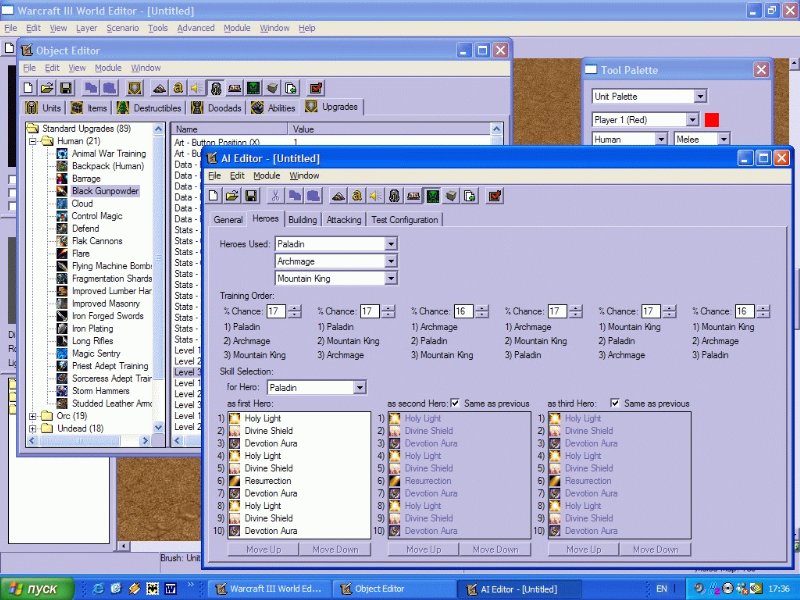The image size is (800, 600).
Task: Select Long Rifles in the upgrades tree
Action: (x=92, y=341)
